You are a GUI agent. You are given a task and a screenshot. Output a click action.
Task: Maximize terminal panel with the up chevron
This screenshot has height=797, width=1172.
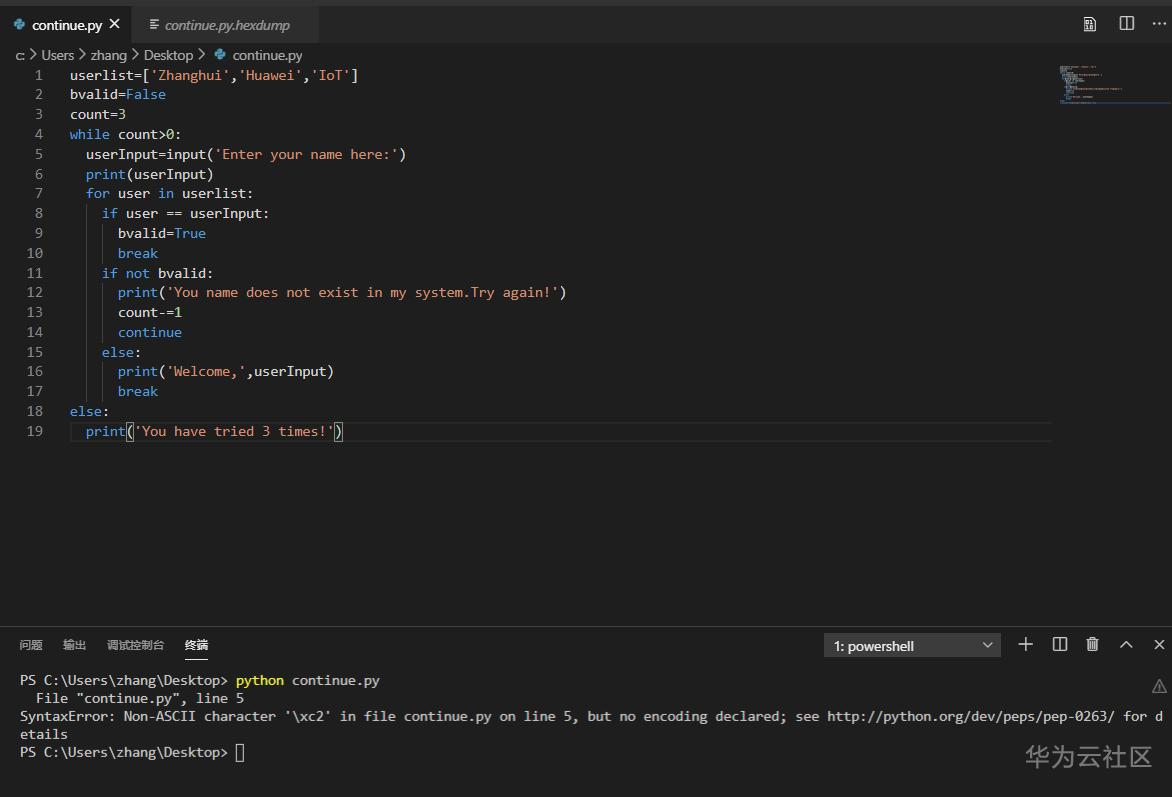tap(1126, 645)
